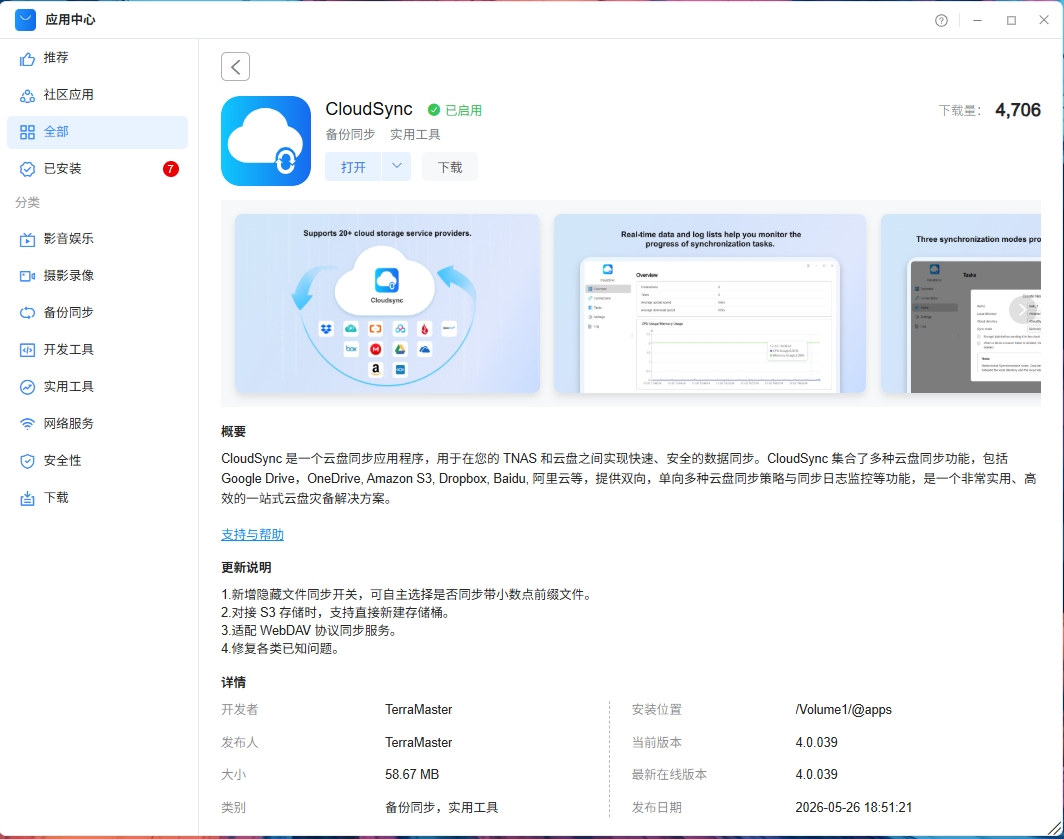Click the help question mark icon
The image size is (1064, 839).
[941, 20]
